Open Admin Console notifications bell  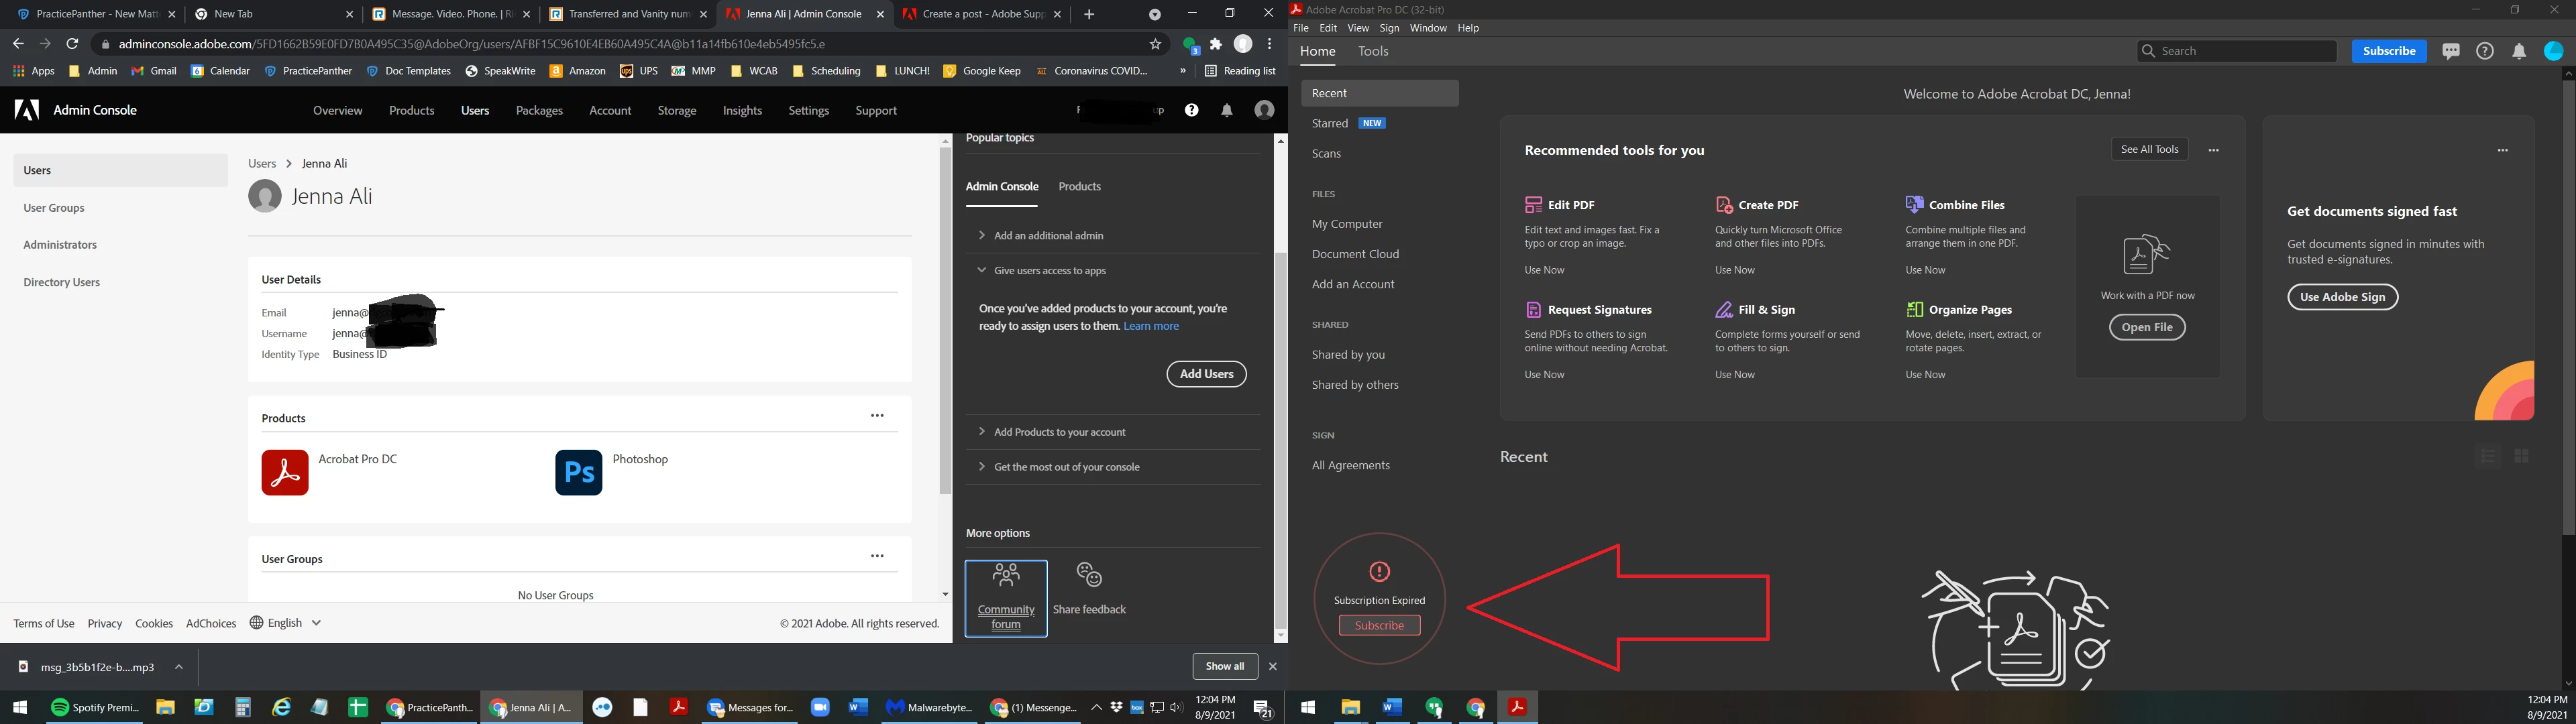coord(1227,110)
